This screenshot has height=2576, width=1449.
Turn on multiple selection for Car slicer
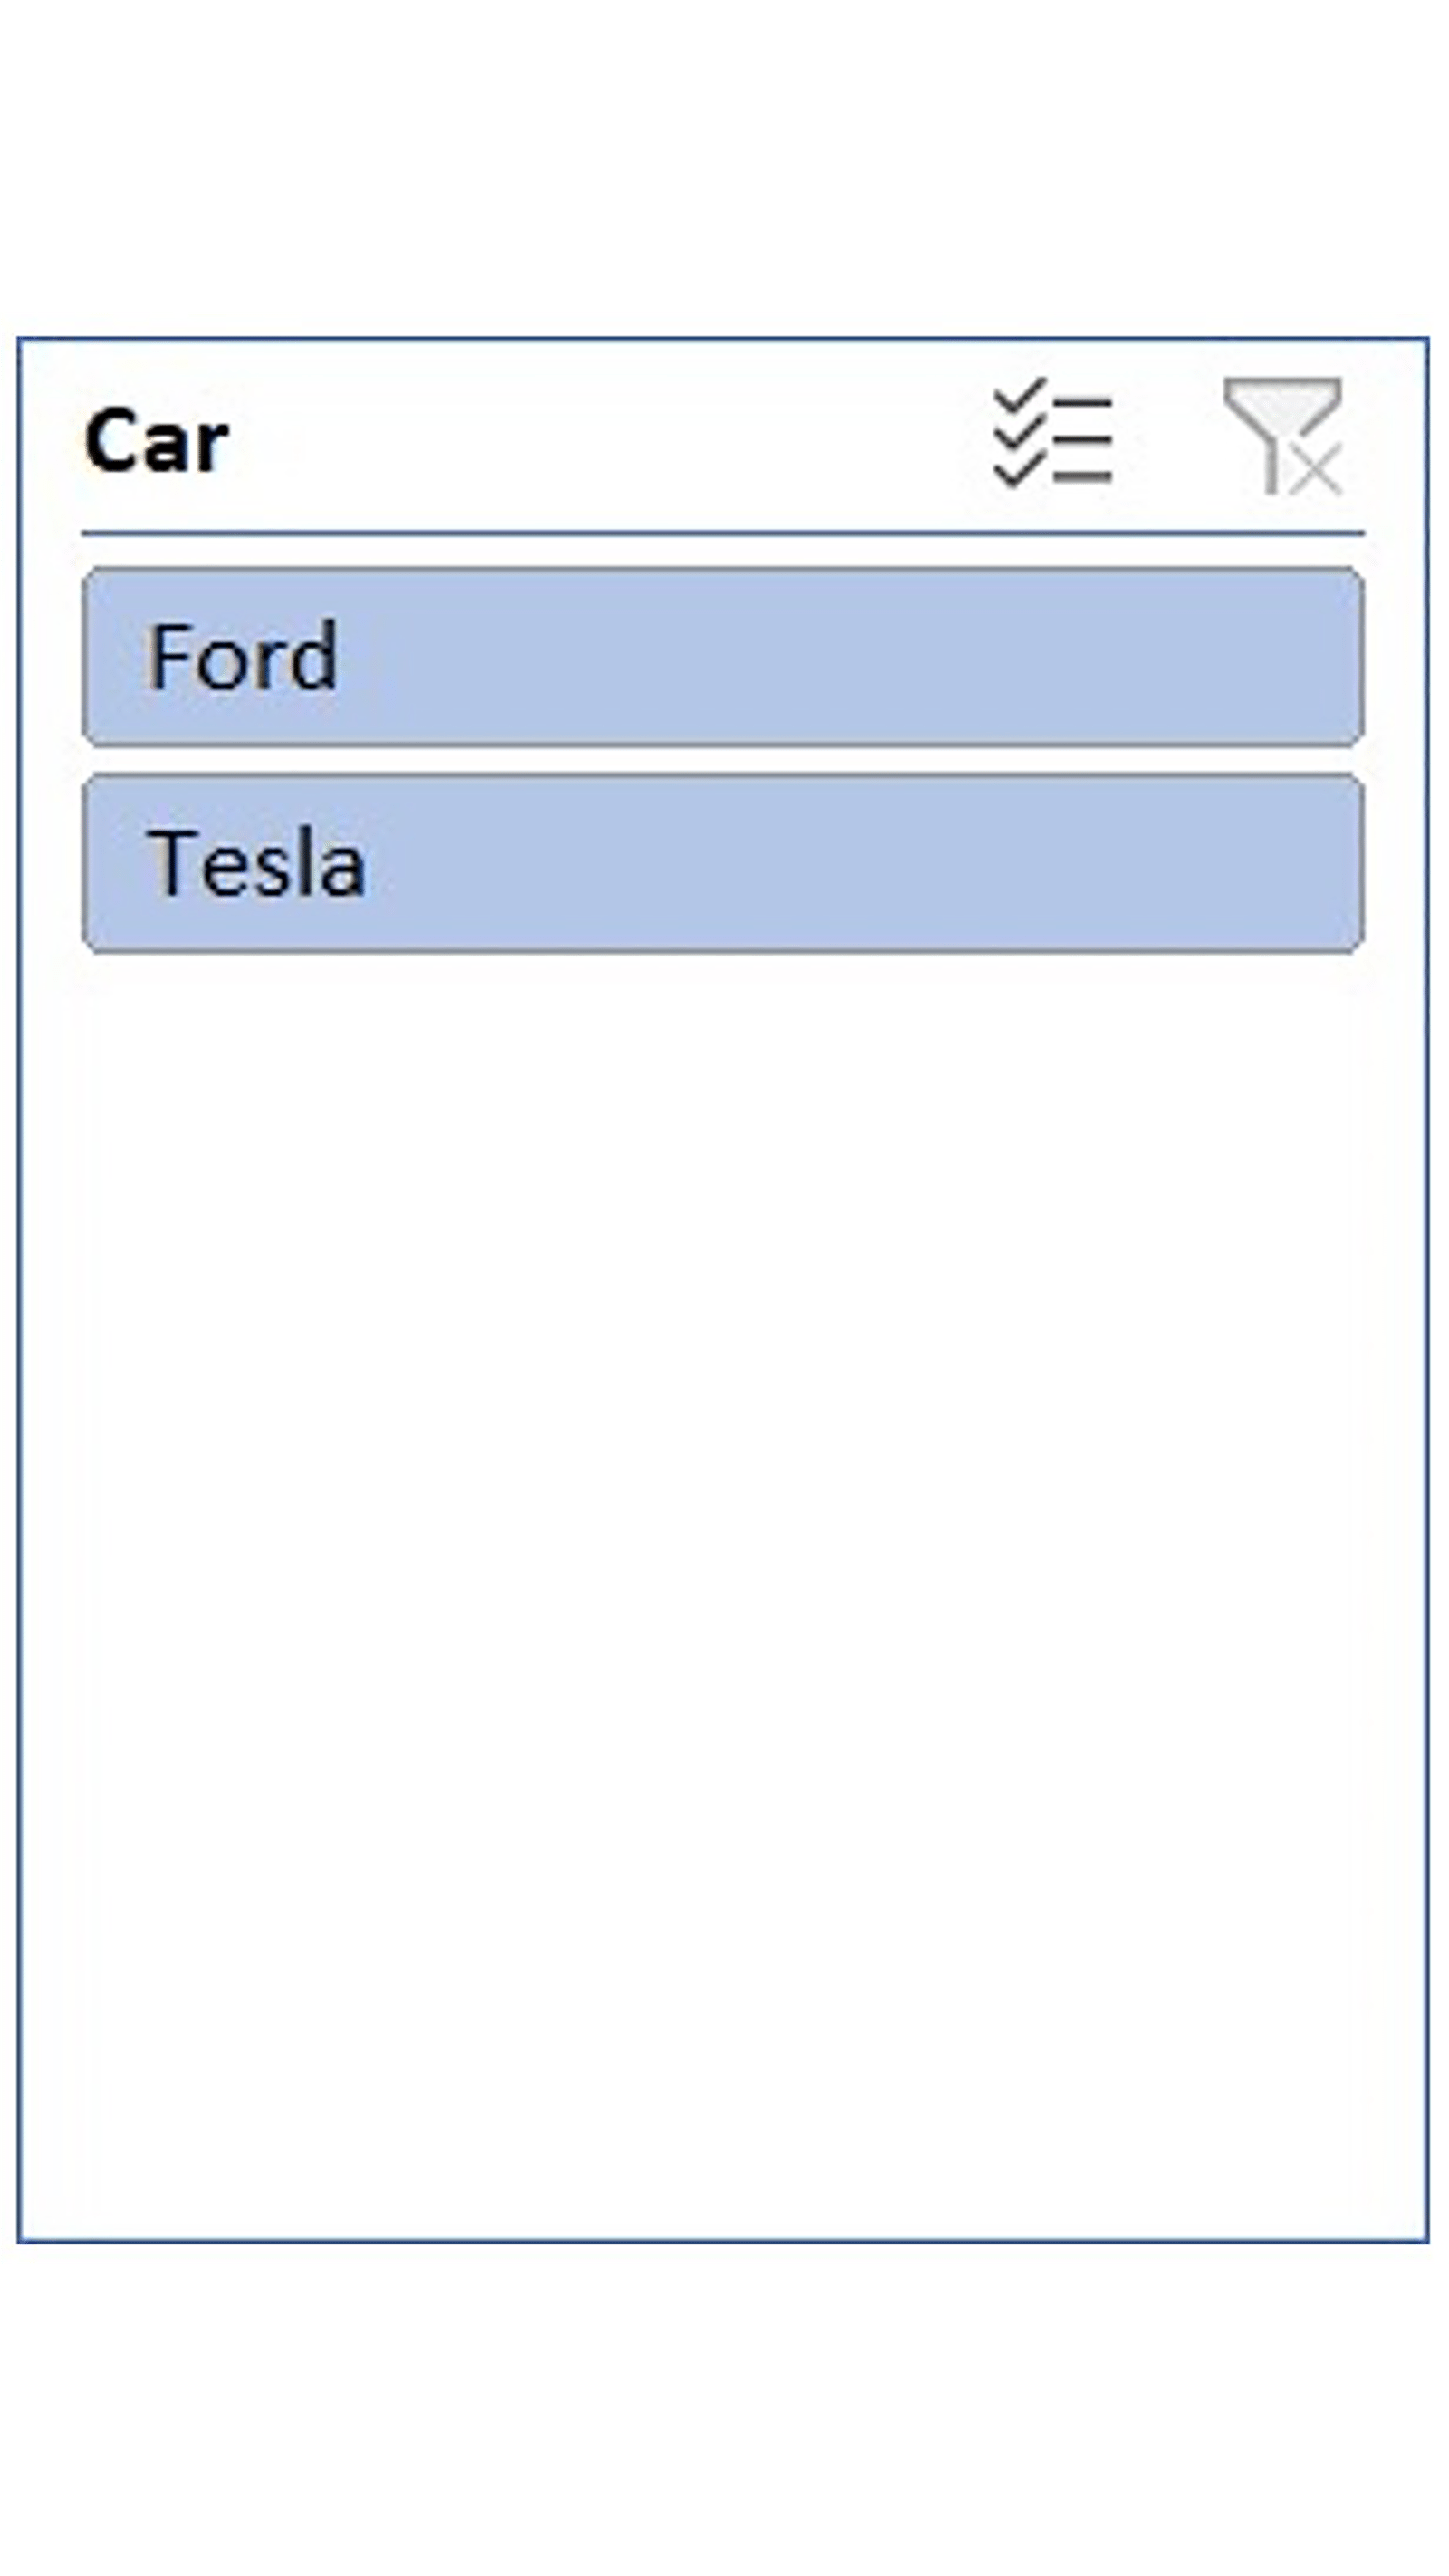[x=1052, y=435]
